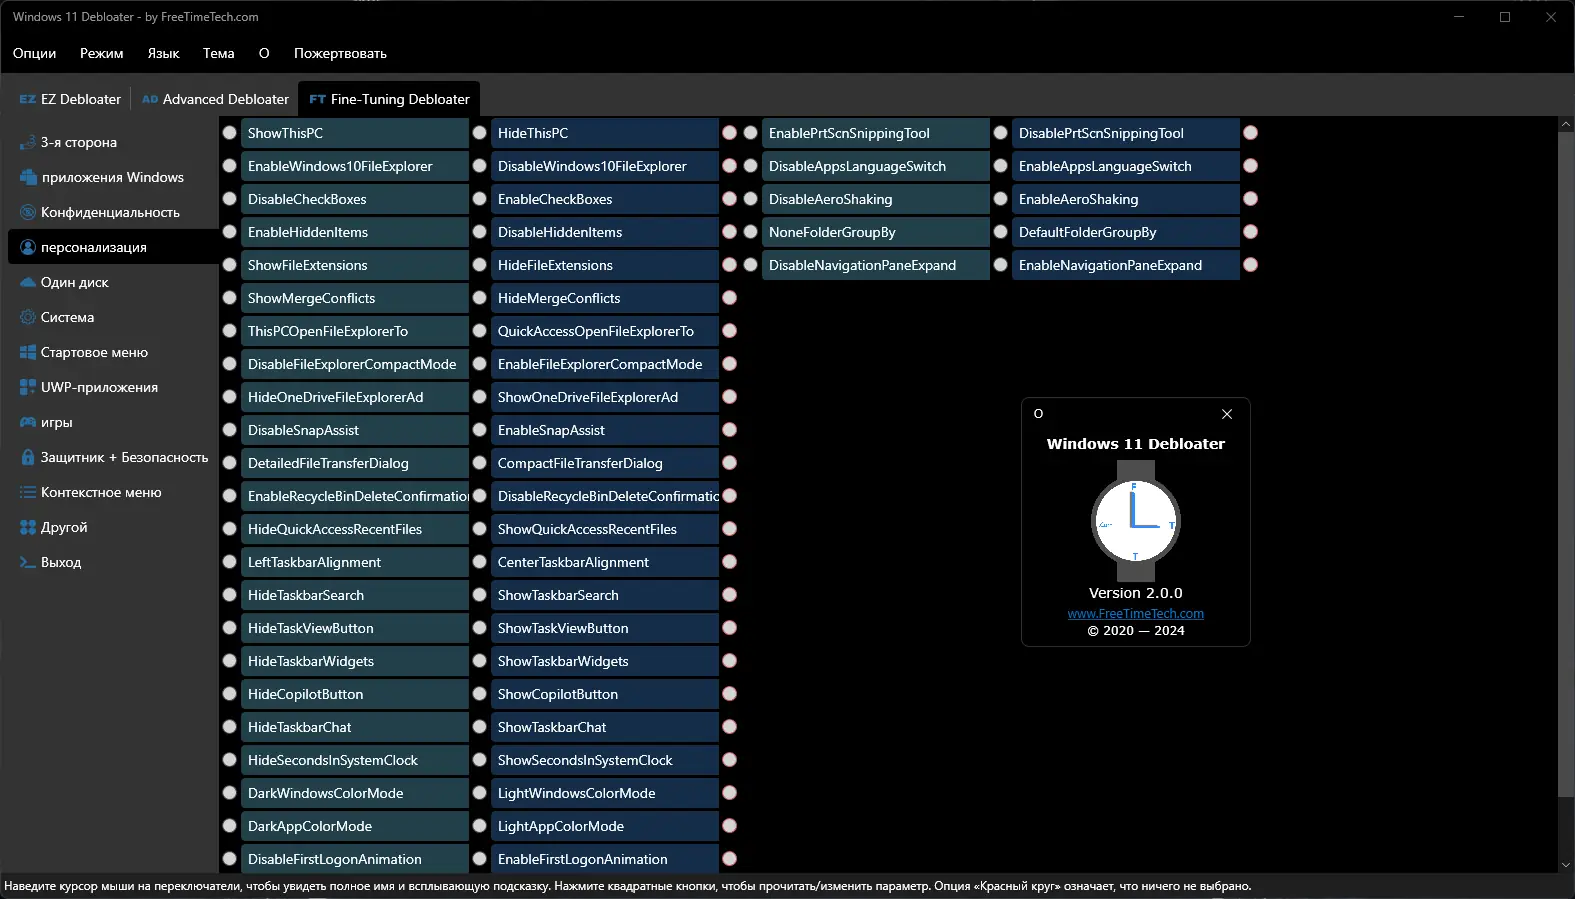Open the 3-я сторона sidebar section
The width and height of the screenshot is (1575, 899).
112,142
